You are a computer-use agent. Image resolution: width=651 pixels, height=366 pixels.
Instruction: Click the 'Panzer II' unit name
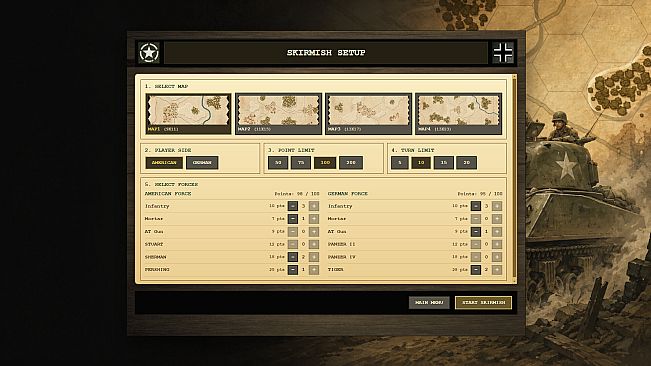(x=341, y=244)
